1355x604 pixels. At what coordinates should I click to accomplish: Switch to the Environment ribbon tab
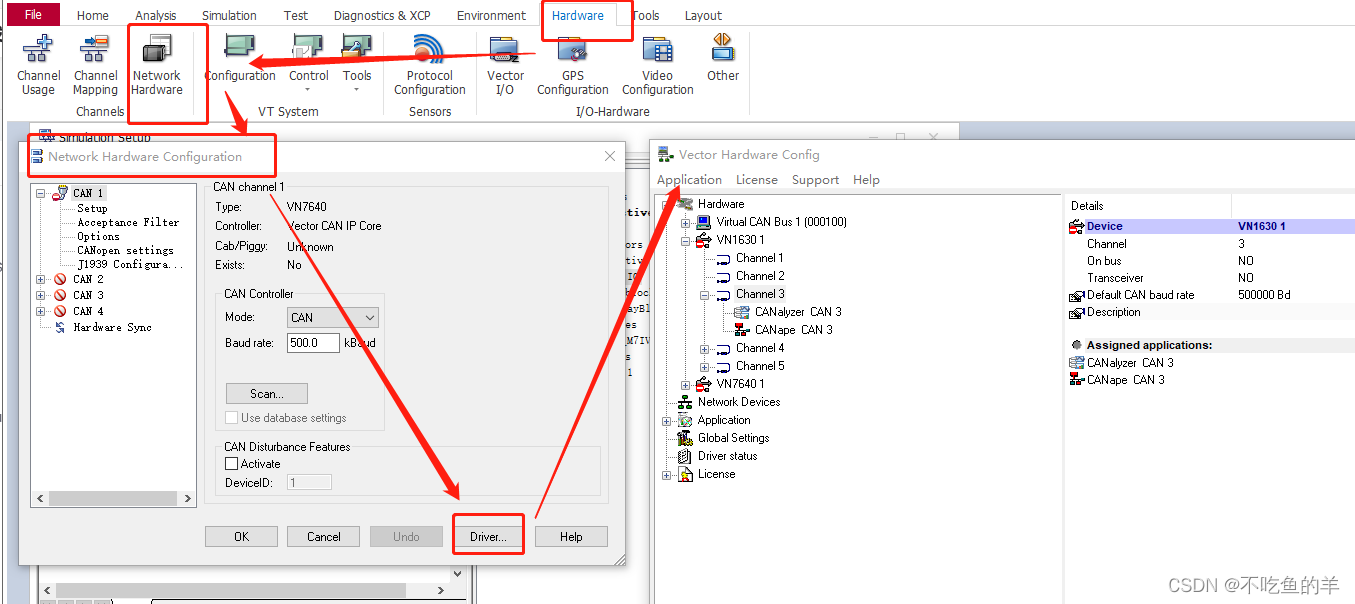point(491,15)
